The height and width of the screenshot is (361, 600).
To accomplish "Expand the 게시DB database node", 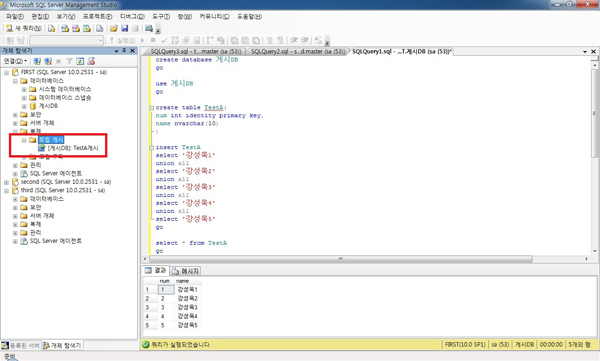I will (24, 106).
